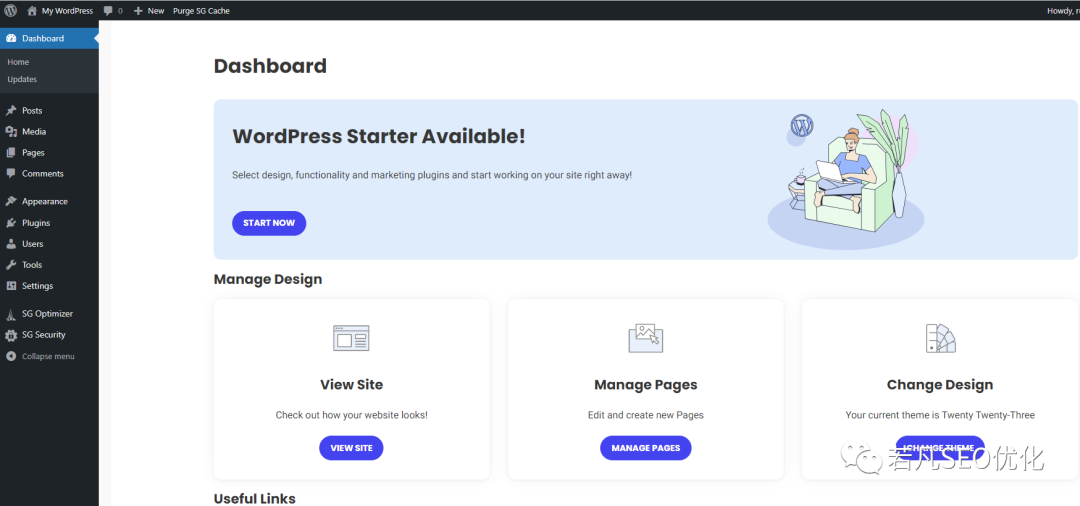Click the Manage Design section heading
Image resolution: width=1080 pixels, height=506 pixels.
268,280
